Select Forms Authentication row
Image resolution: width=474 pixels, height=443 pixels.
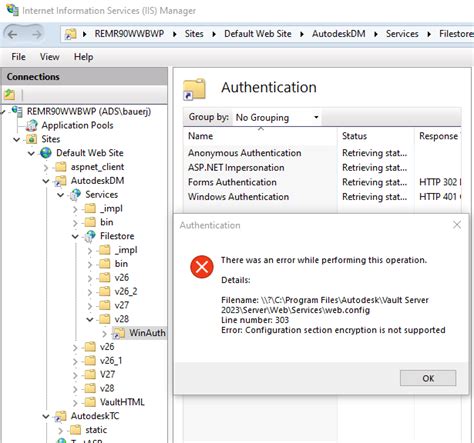(x=322, y=182)
